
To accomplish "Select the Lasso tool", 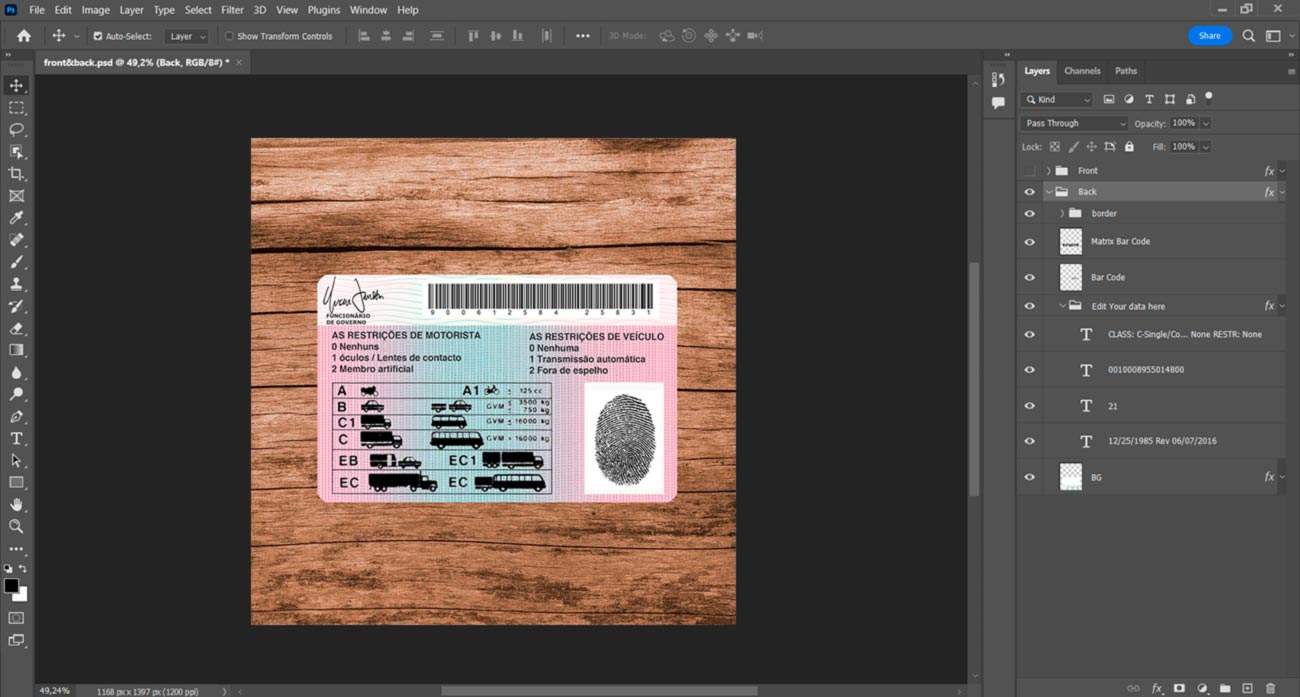I will point(16,130).
